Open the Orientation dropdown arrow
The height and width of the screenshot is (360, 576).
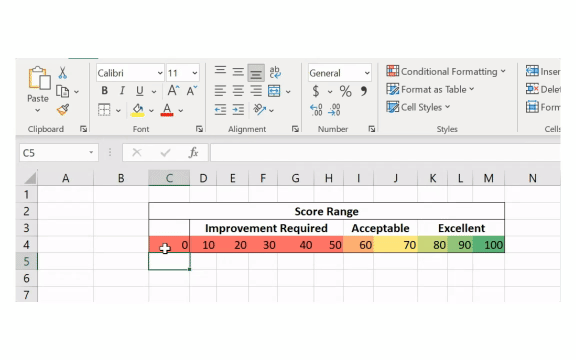271,111
